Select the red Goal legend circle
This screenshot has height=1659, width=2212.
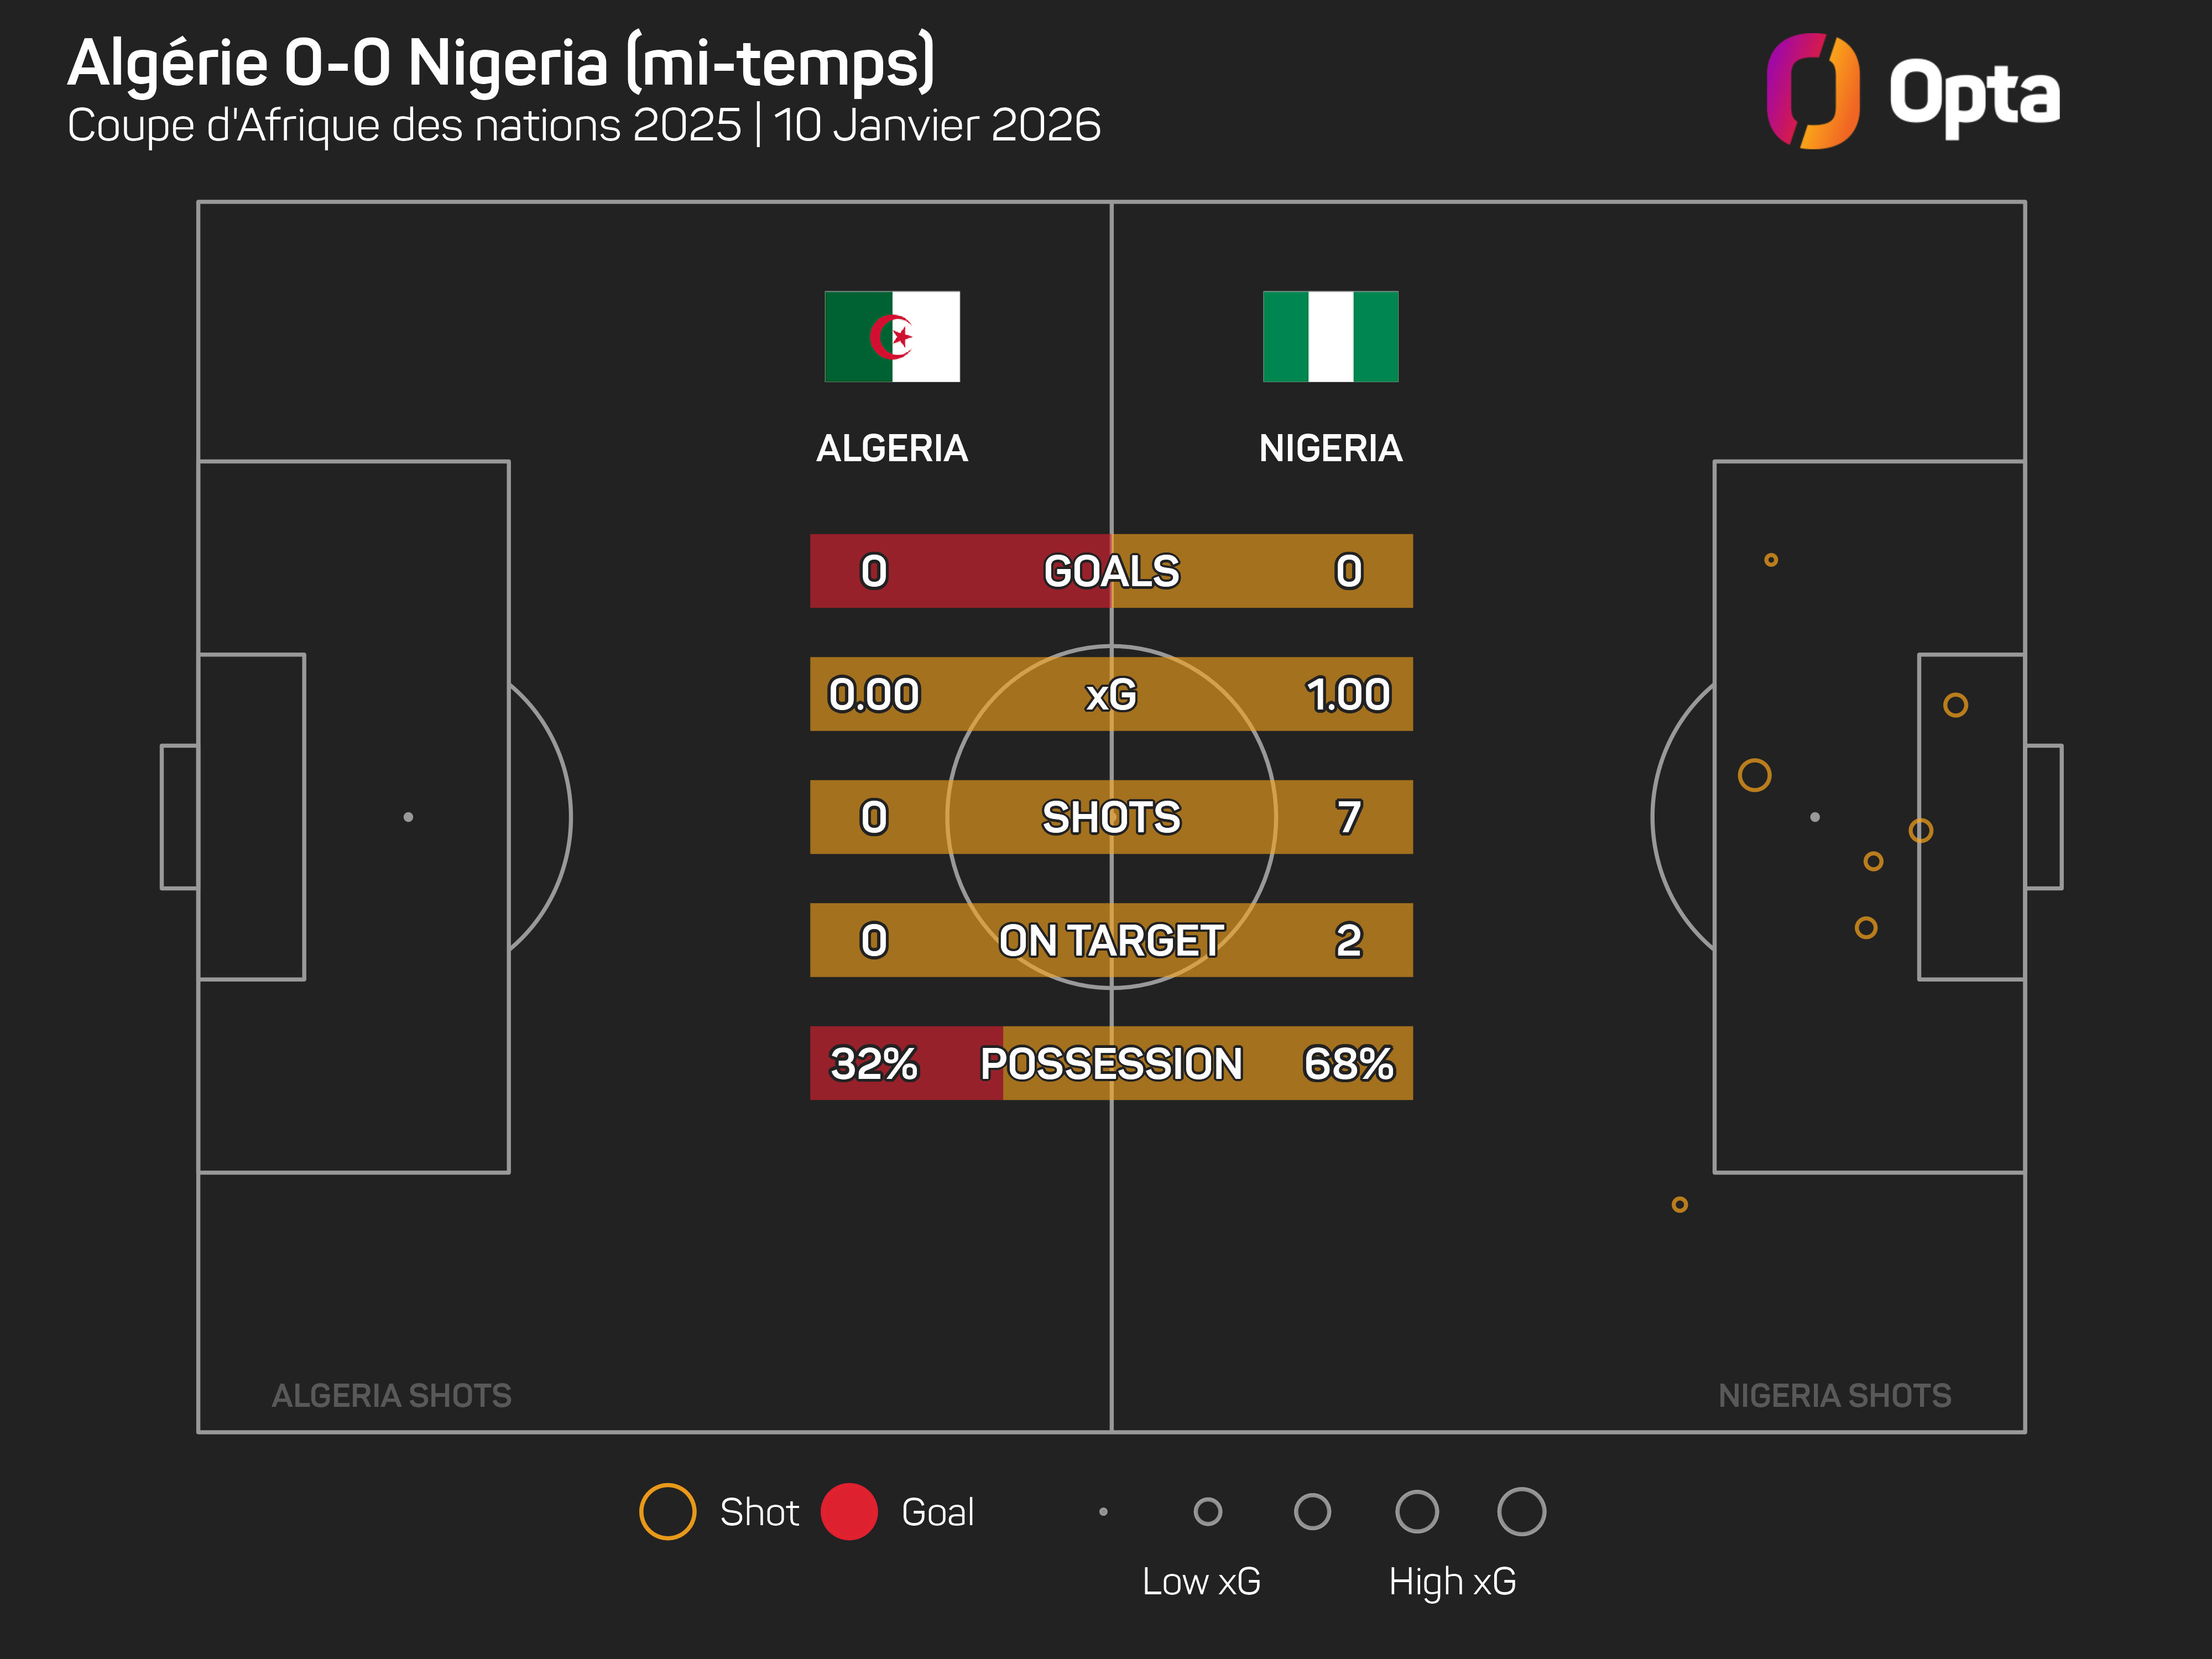click(x=849, y=1511)
